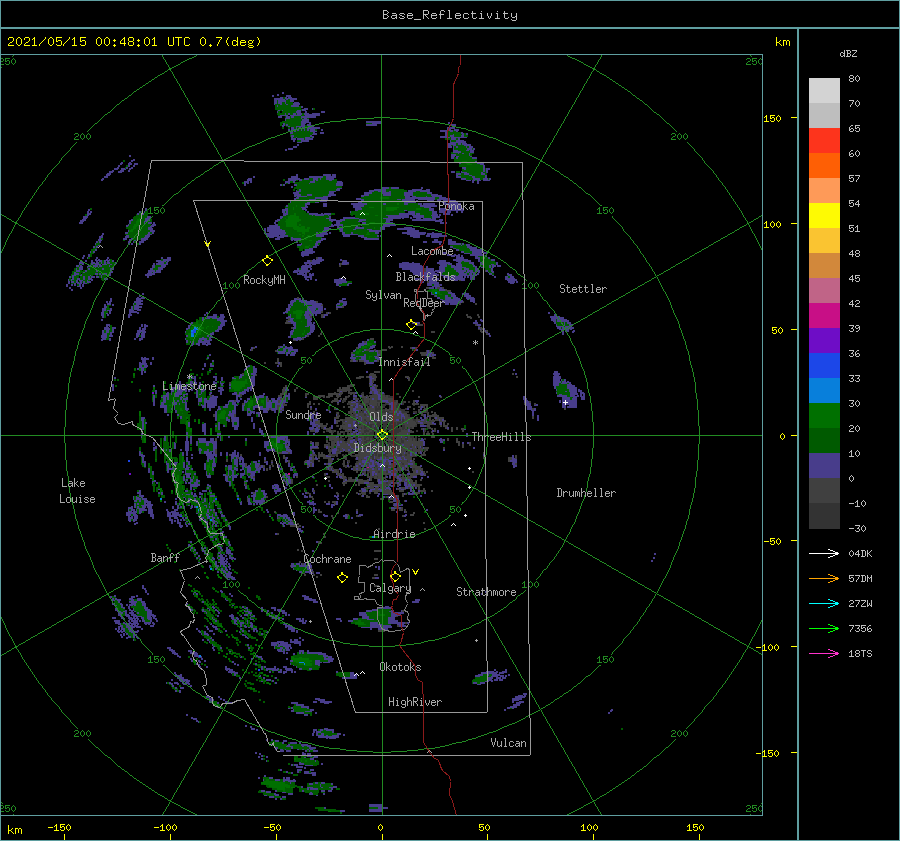Click the Cochrane label
Viewport: 900px width, 841px height.
click(327, 559)
